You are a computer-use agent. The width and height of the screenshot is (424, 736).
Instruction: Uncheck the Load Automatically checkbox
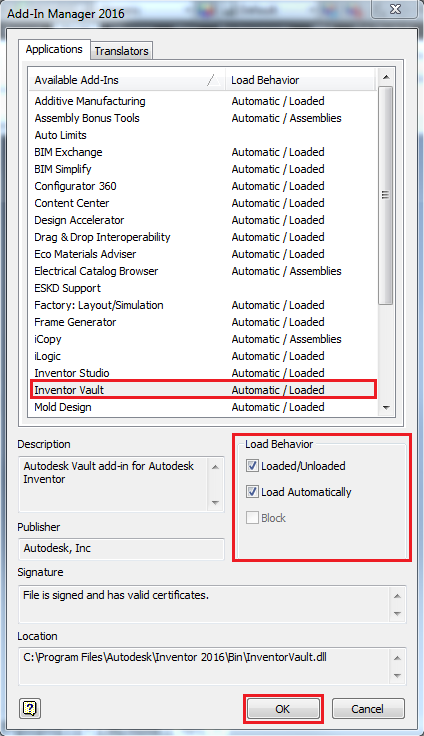pos(253,491)
